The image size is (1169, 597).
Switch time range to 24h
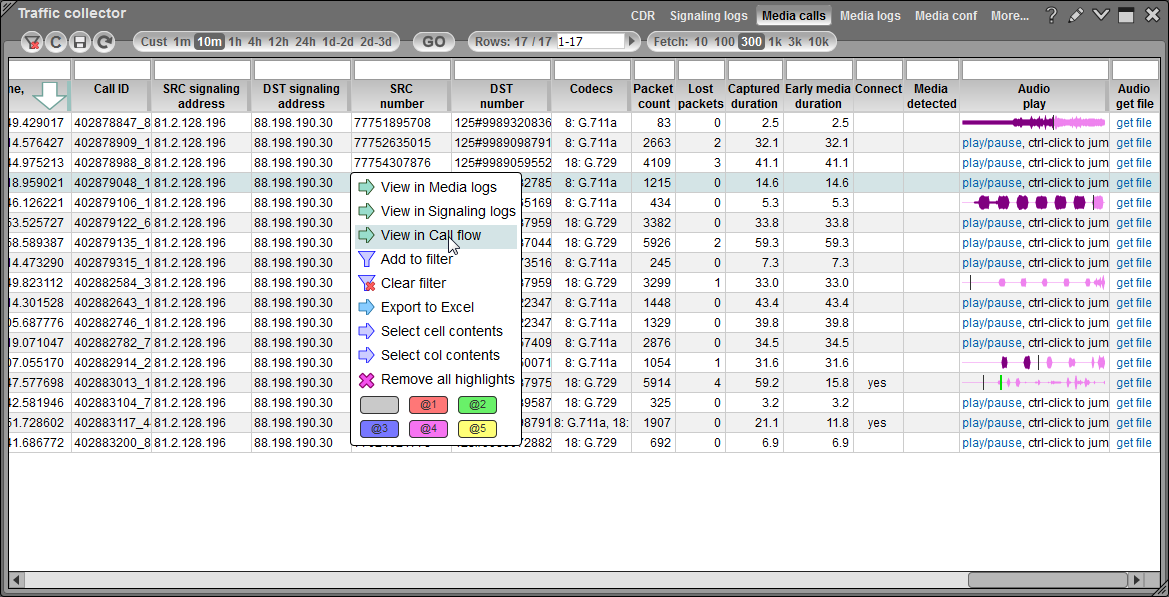[306, 42]
